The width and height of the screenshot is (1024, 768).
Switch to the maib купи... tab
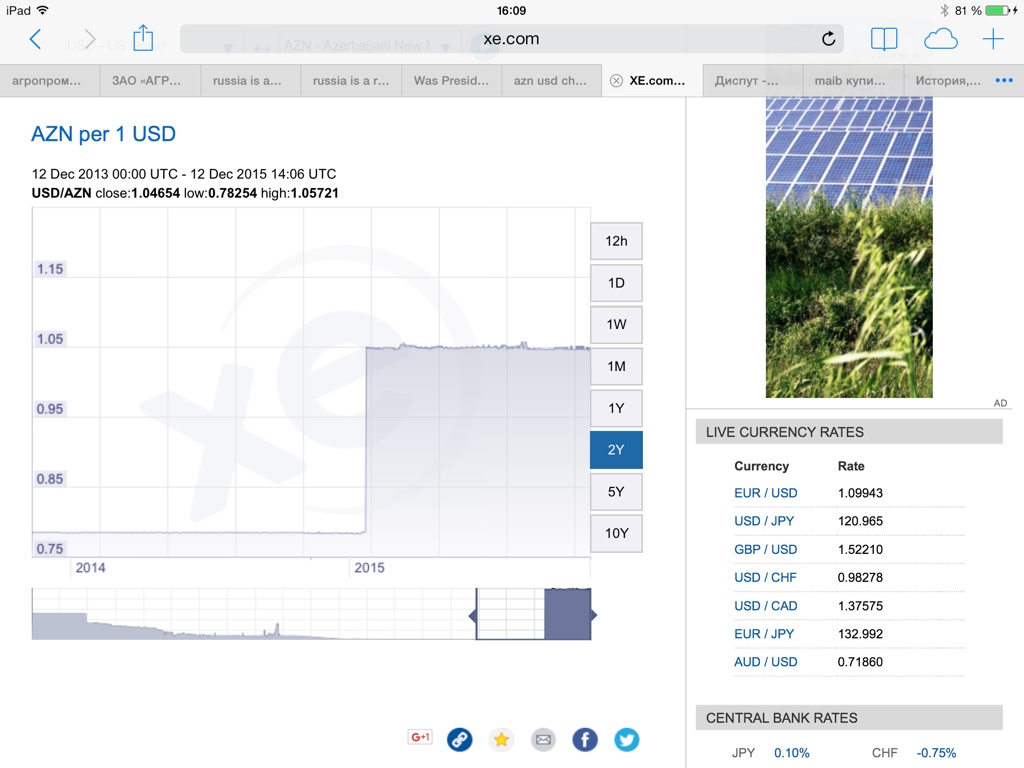[x=853, y=81]
